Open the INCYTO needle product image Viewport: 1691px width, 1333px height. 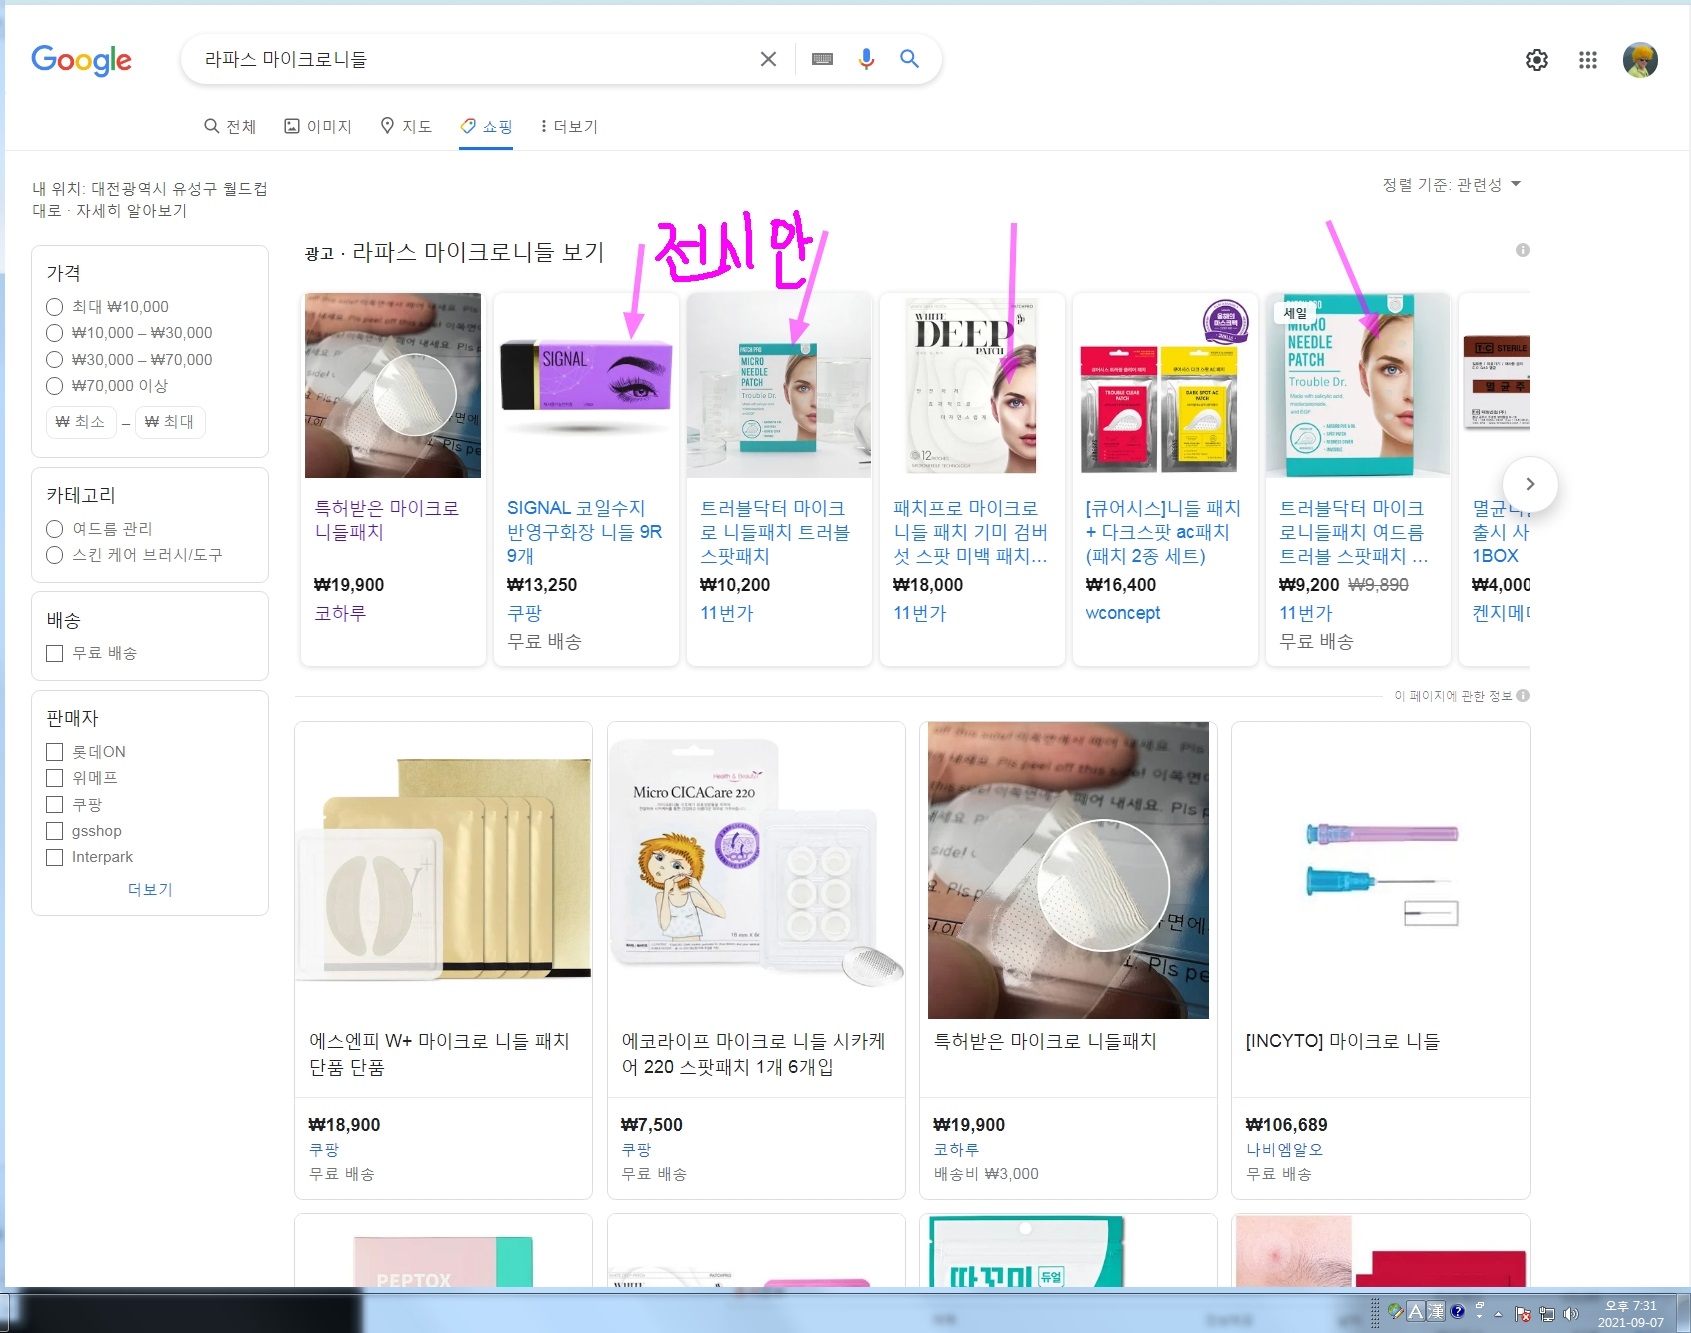pos(1380,870)
